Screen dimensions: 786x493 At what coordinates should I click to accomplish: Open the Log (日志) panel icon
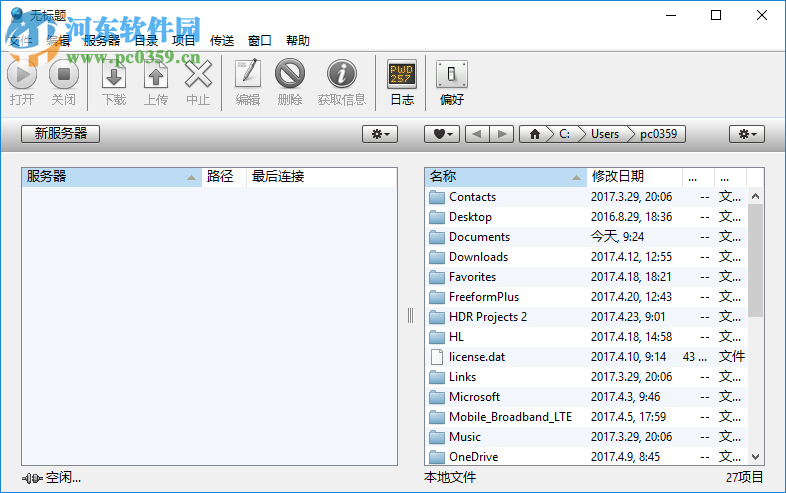402,74
